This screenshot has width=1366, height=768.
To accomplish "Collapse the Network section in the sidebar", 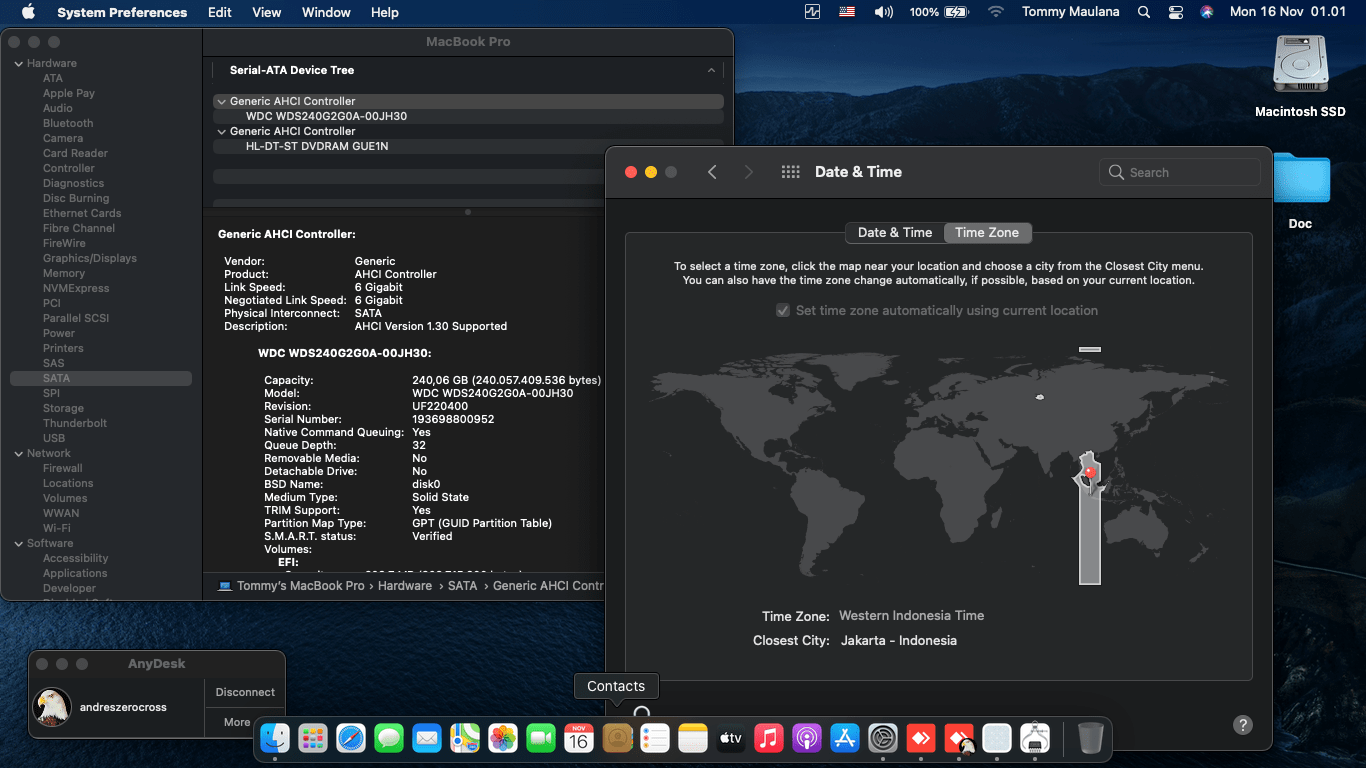I will (x=18, y=454).
